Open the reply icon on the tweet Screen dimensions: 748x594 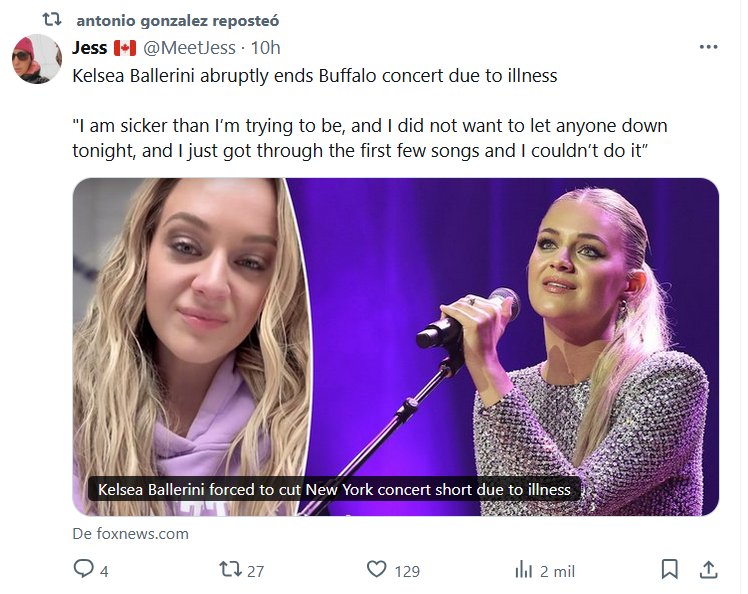tap(83, 570)
